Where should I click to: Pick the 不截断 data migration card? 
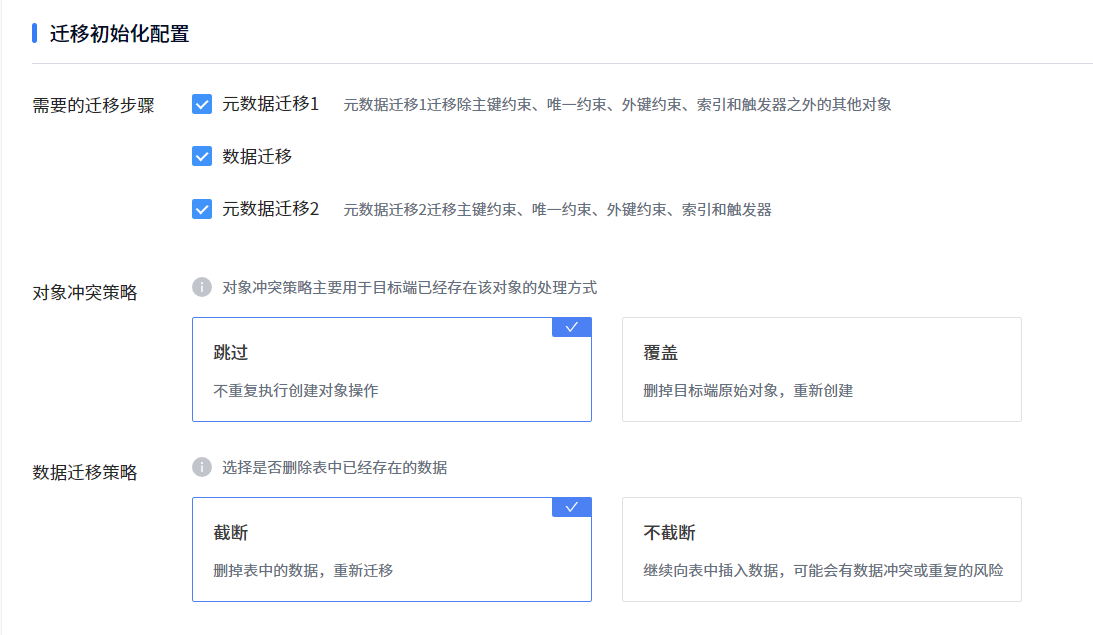(x=821, y=550)
